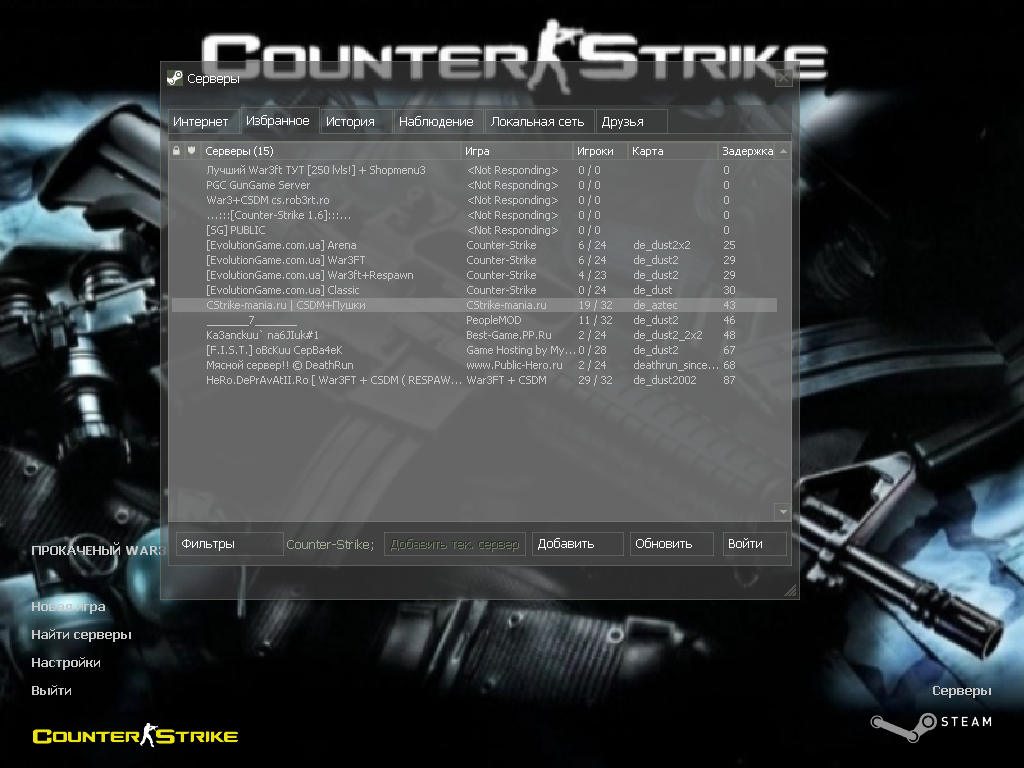
Task: Select the War3+CSDM cs.rob3rt.ro row
Action: click(x=474, y=200)
